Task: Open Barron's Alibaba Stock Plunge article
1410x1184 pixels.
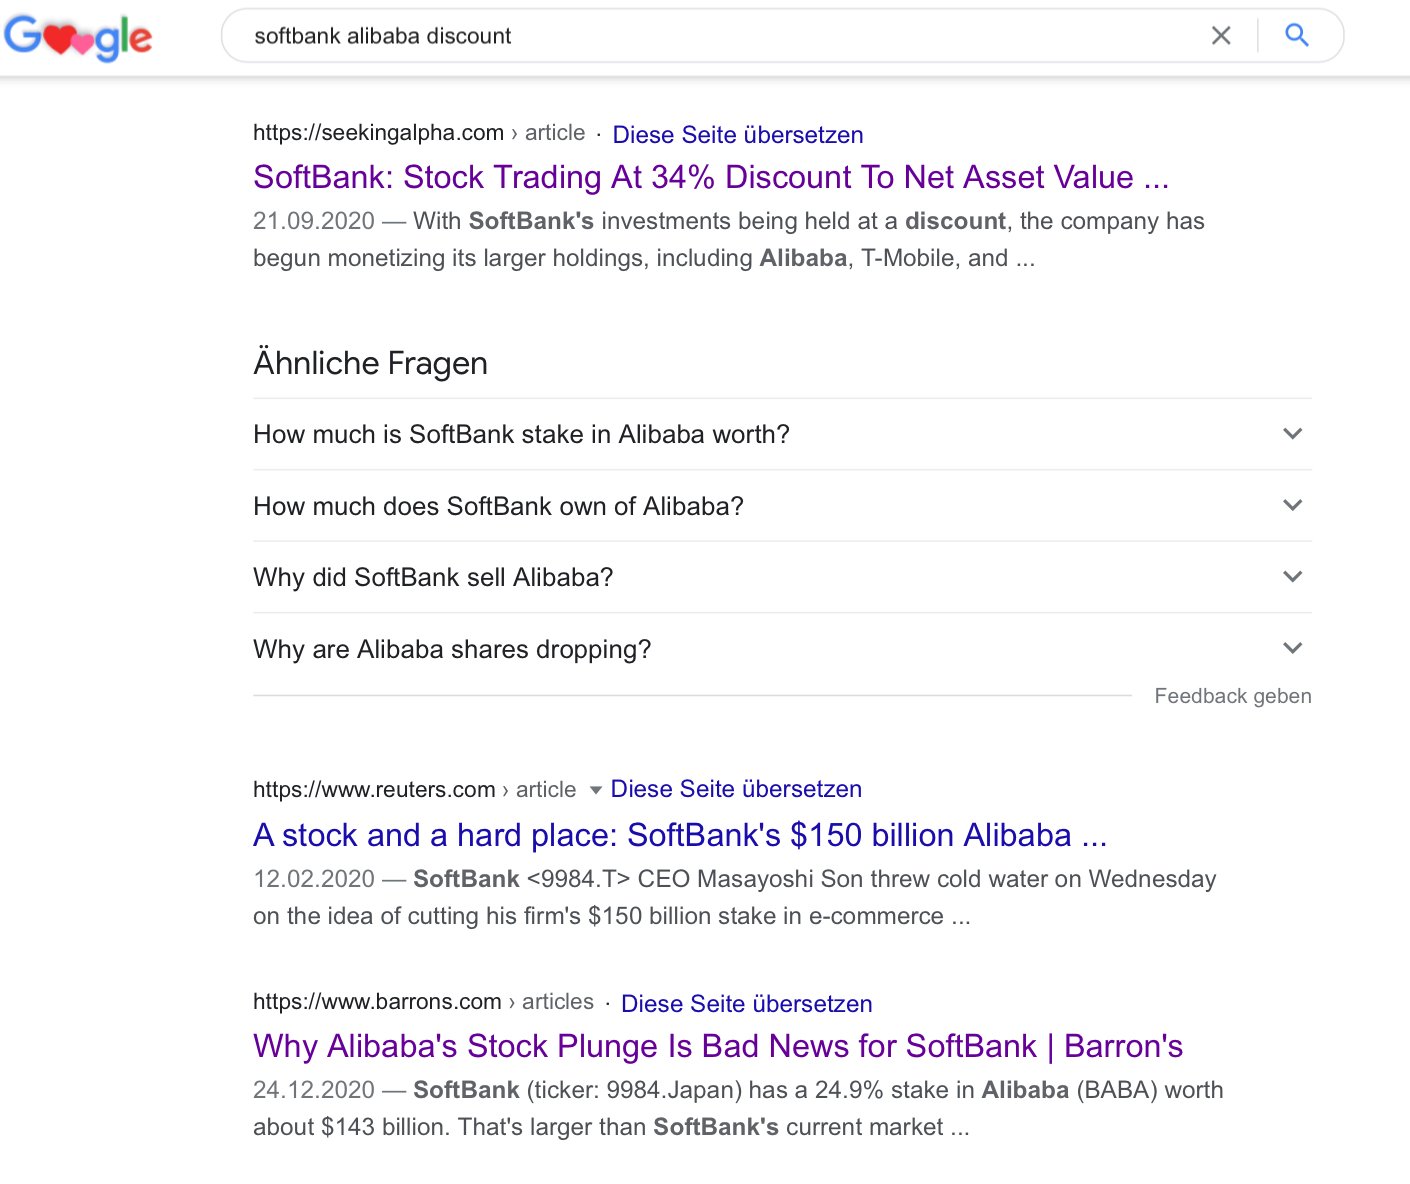Action: pos(717,1046)
